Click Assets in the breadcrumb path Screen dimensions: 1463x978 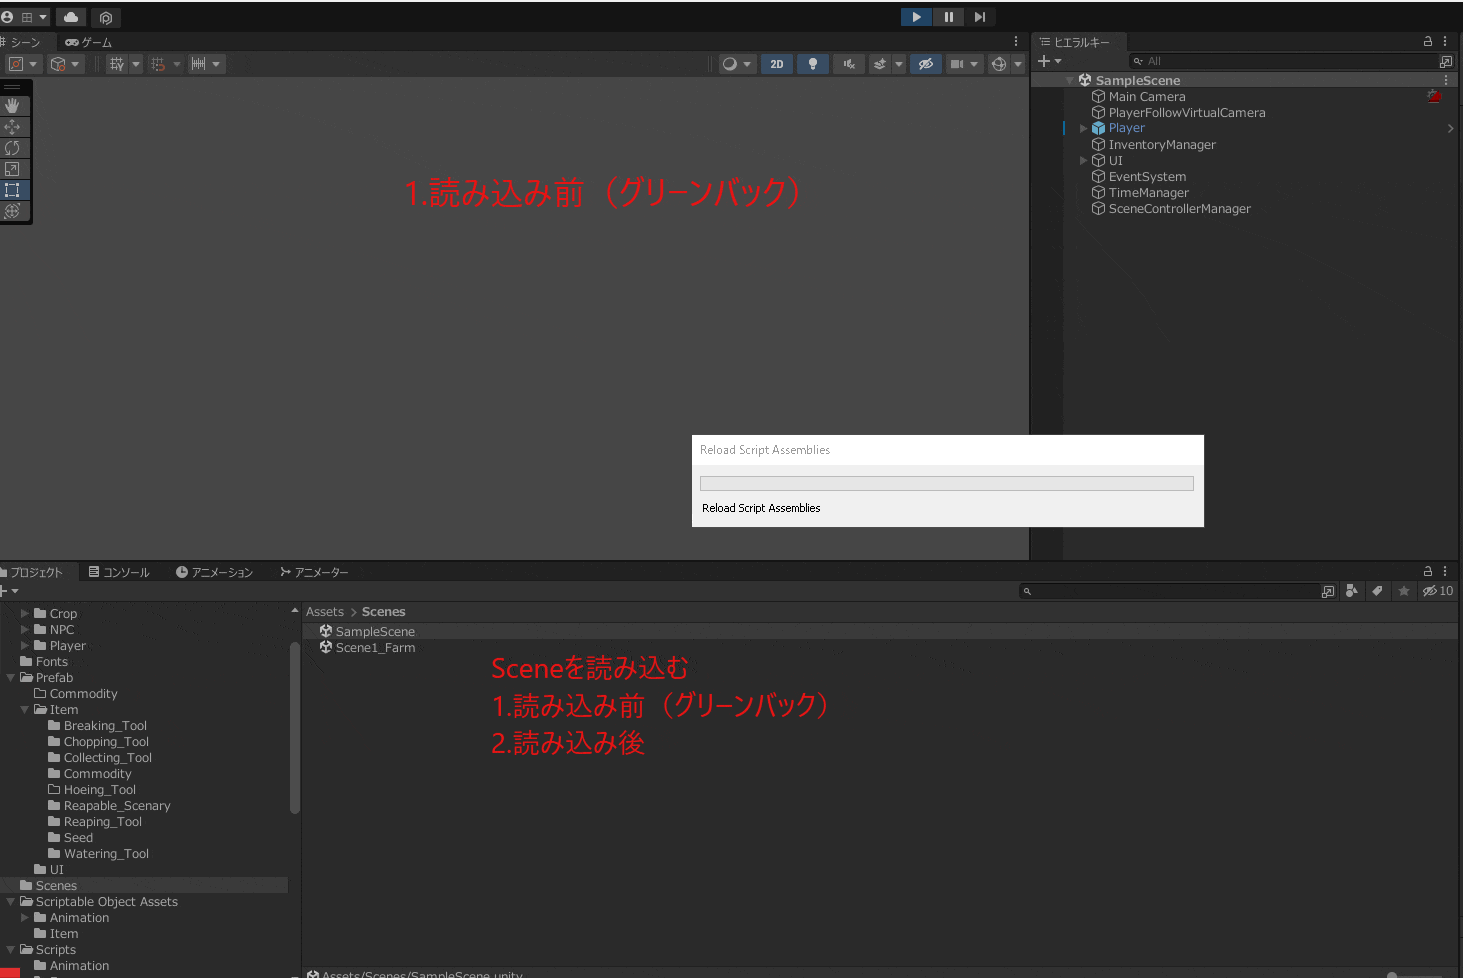pyautogui.click(x=325, y=611)
